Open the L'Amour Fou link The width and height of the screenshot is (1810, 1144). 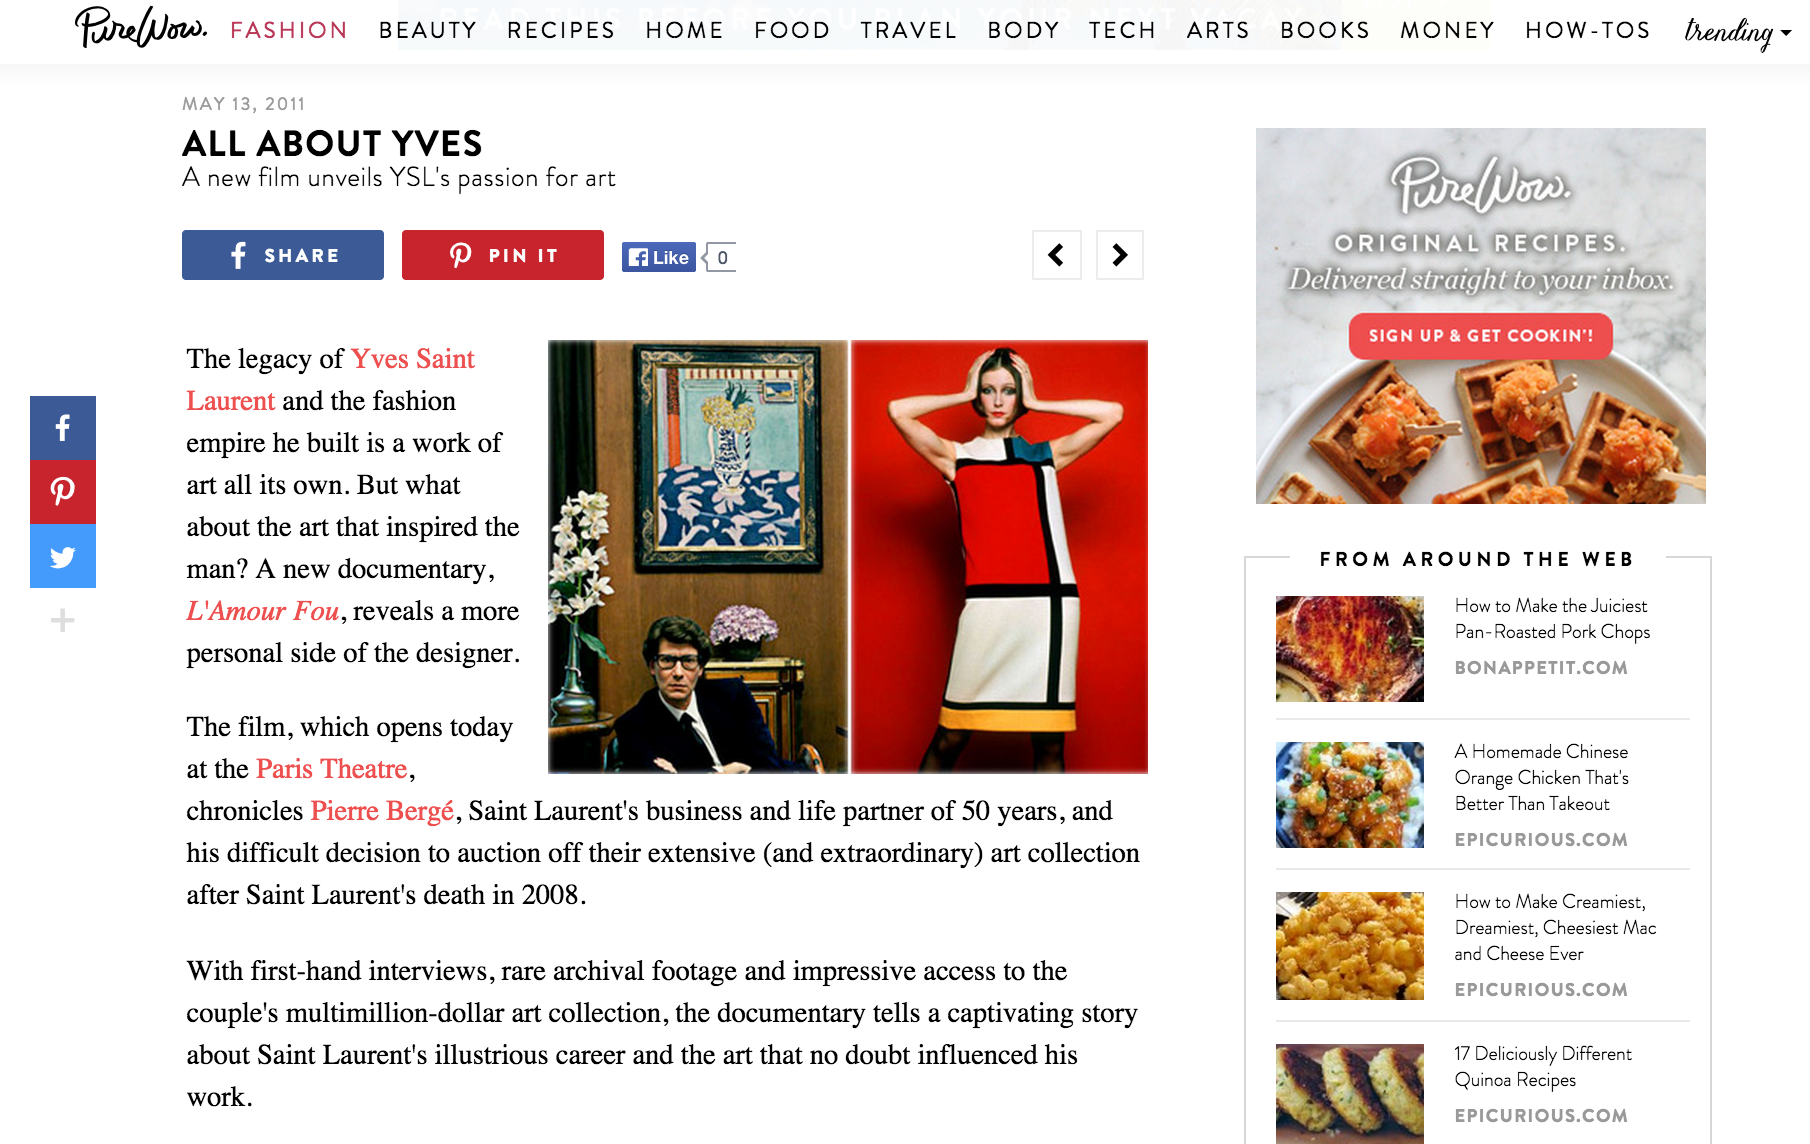(x=263, y=610)
